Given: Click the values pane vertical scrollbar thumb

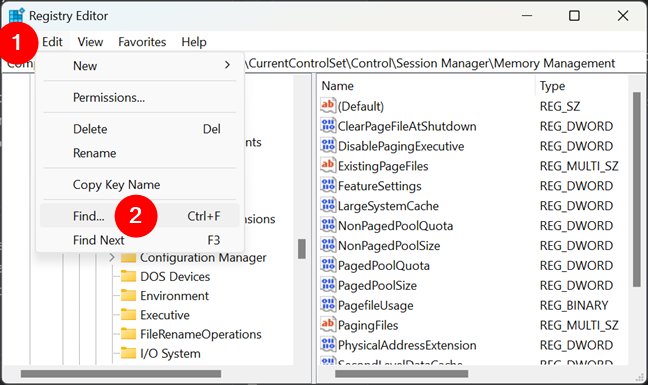Looking at the screenshot, I should 636,189.
